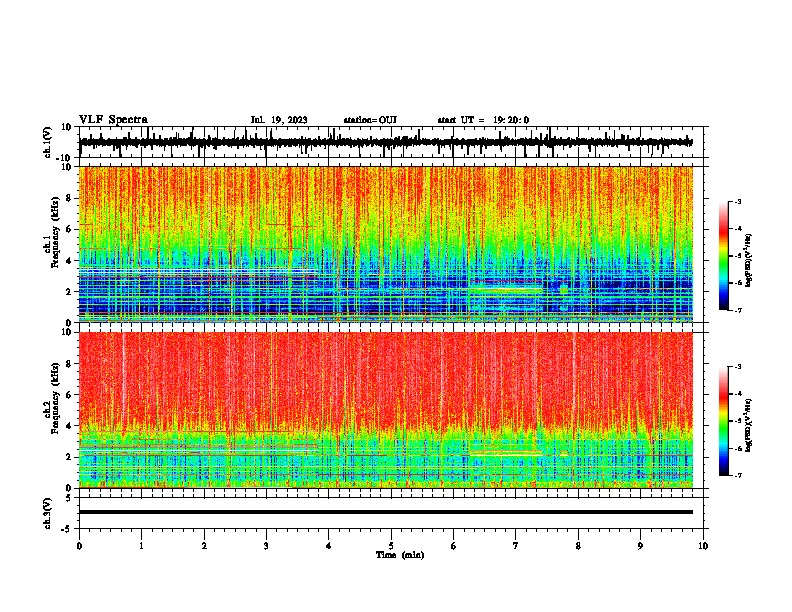
Task: Click the "ch.1(V)" waveform axis label
Action: 48,142
